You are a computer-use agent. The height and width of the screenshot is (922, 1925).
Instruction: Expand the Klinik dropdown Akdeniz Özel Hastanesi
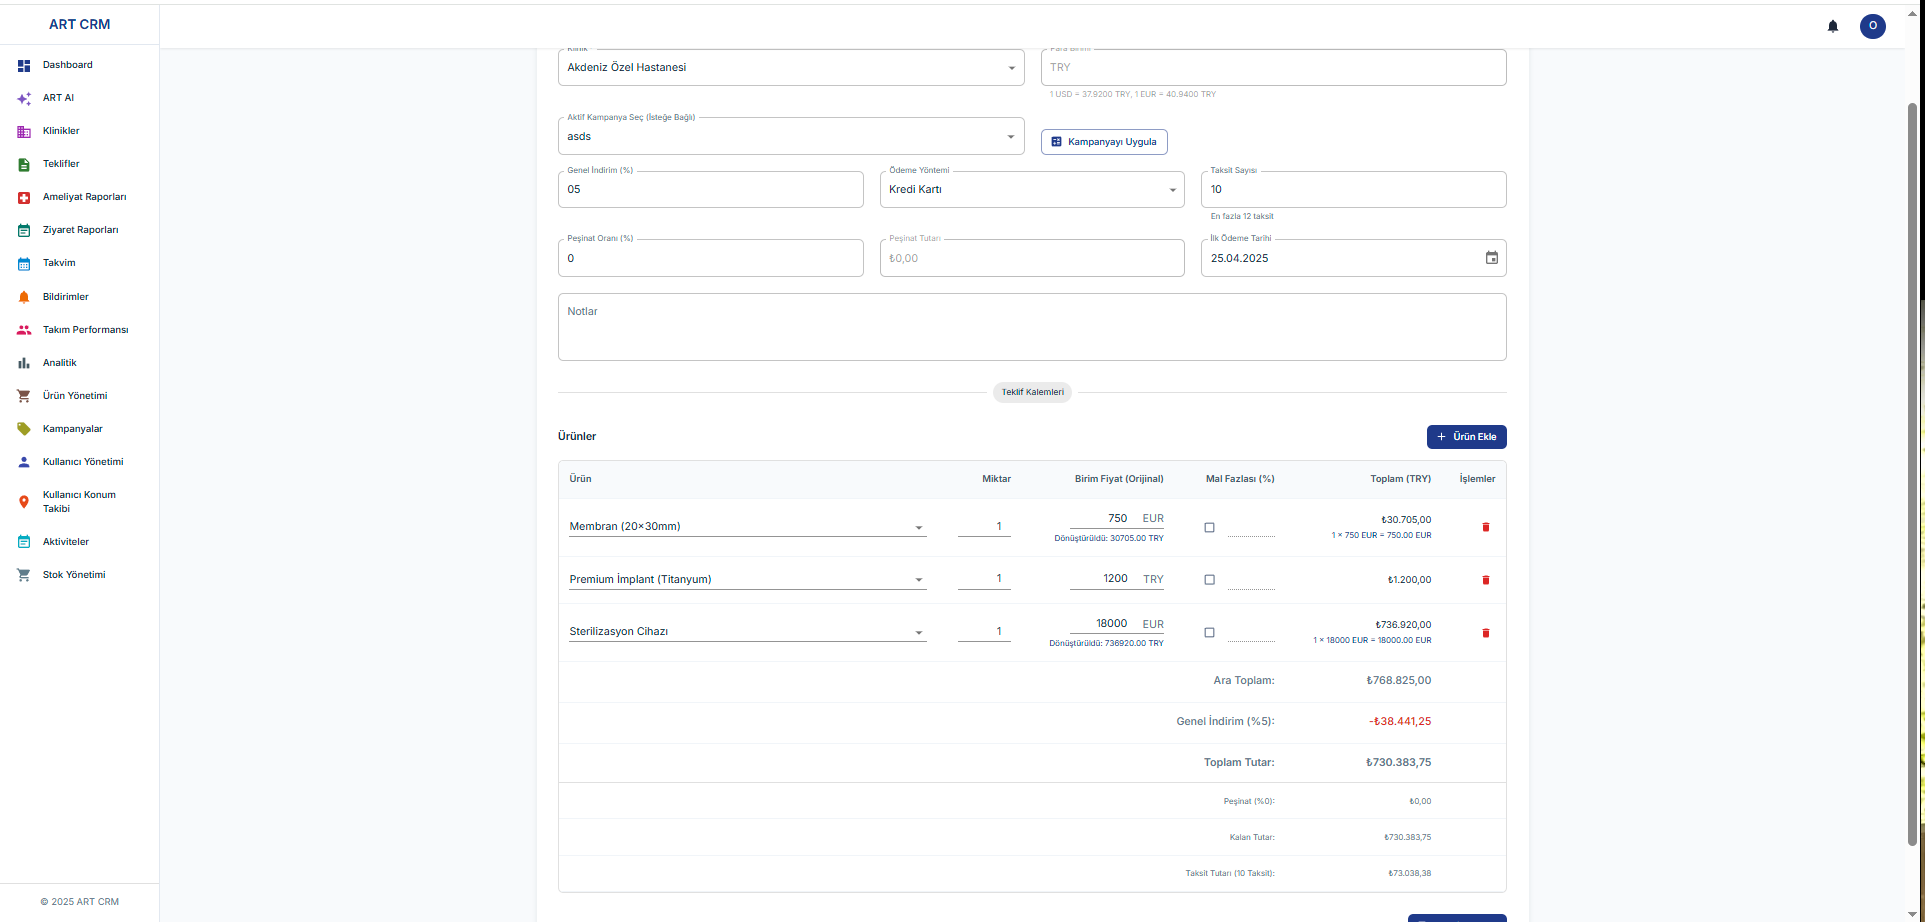pyautogui.click(x=790, y=68)
